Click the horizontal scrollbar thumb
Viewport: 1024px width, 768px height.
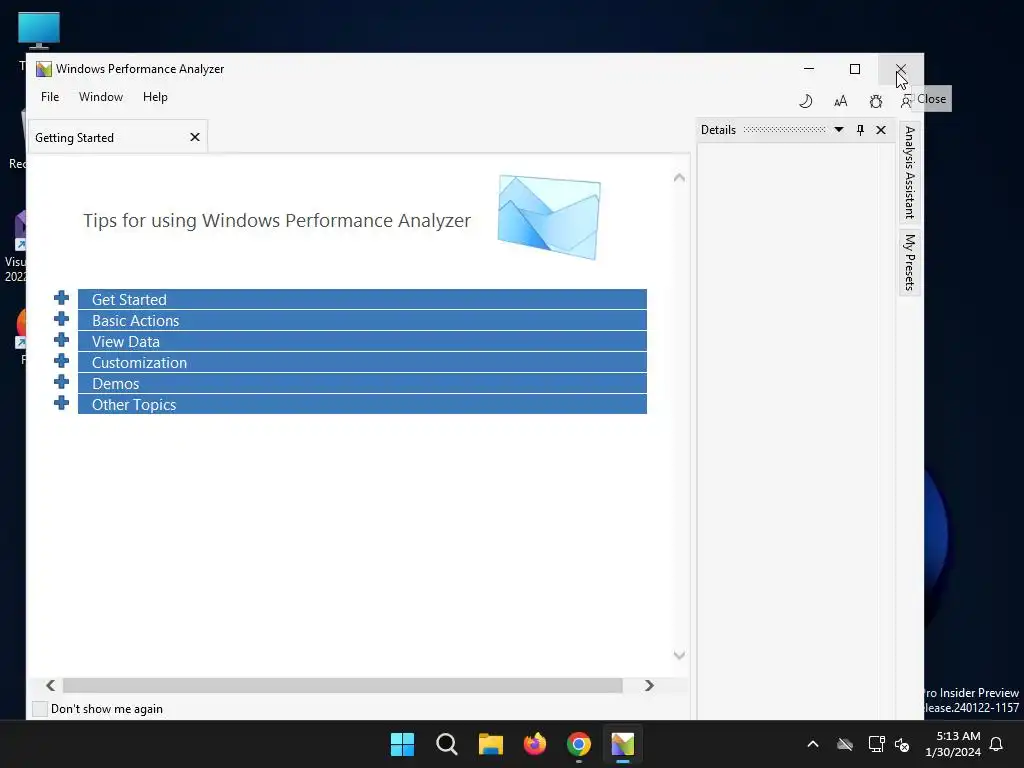[342, 685]
